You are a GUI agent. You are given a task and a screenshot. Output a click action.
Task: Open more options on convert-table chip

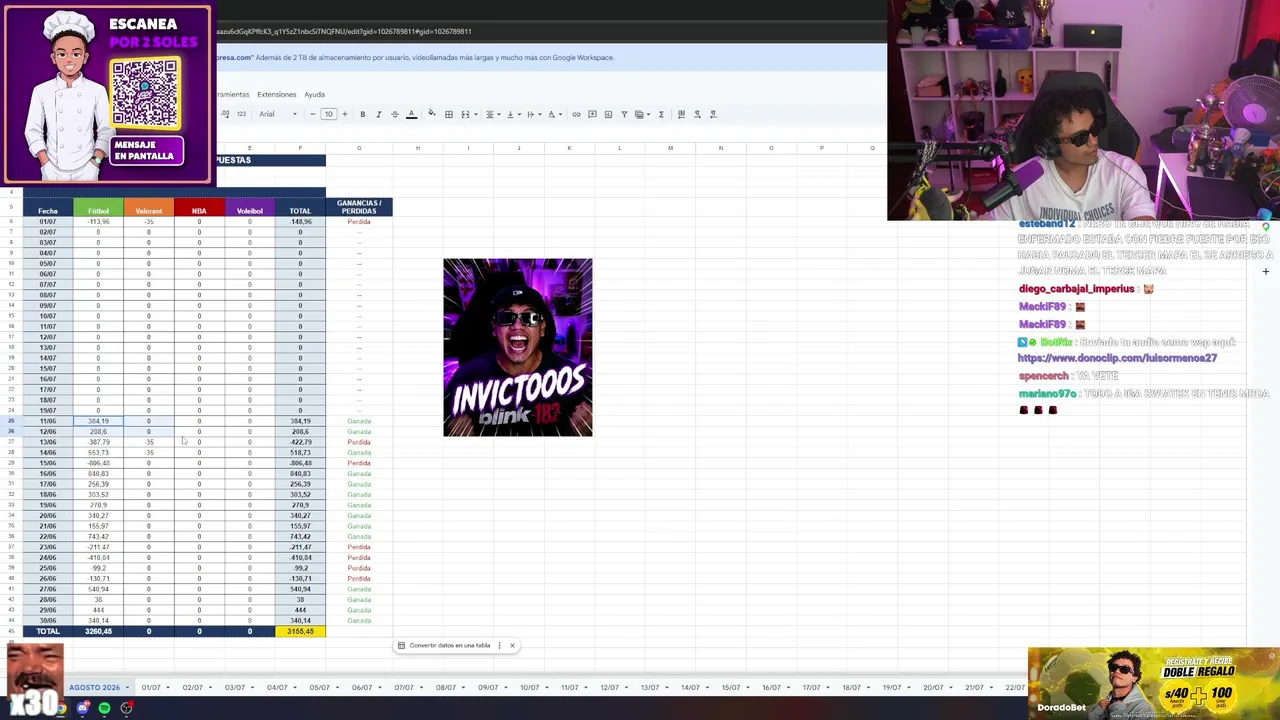499,646
